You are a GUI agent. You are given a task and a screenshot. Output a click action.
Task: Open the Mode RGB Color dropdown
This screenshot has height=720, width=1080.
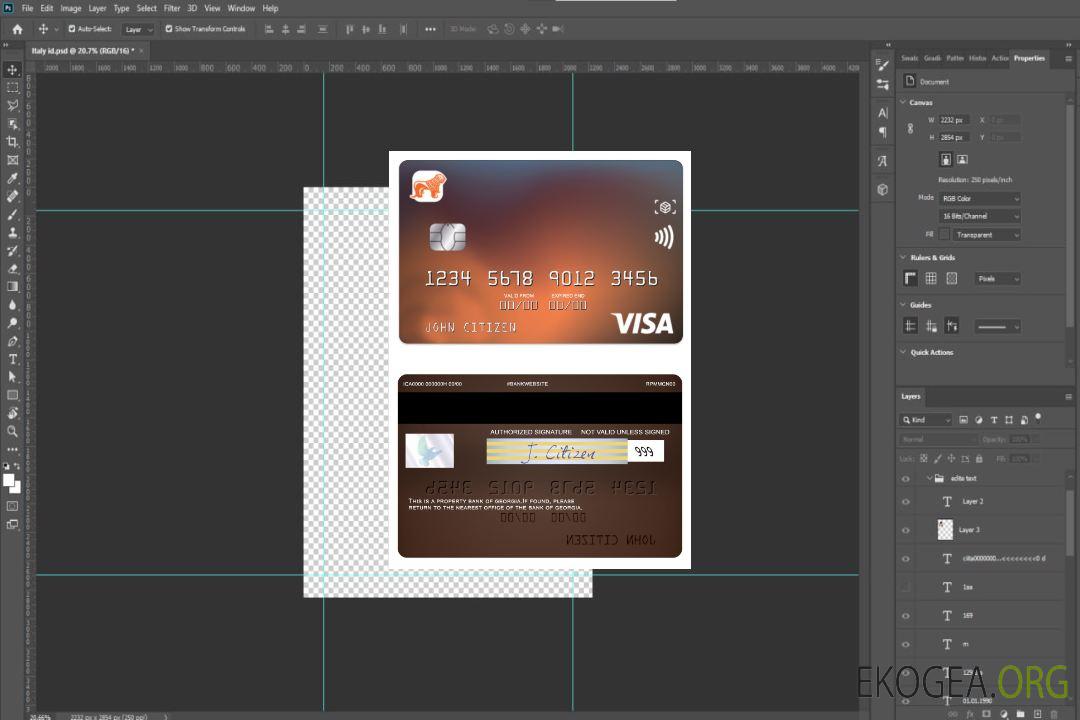tap(980, 198)
